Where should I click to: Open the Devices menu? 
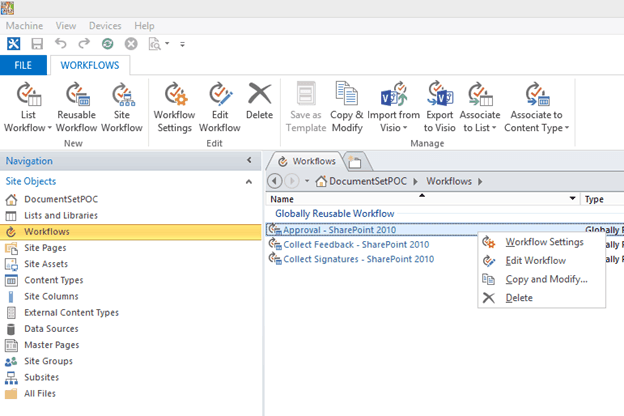(x=105, y=25)
